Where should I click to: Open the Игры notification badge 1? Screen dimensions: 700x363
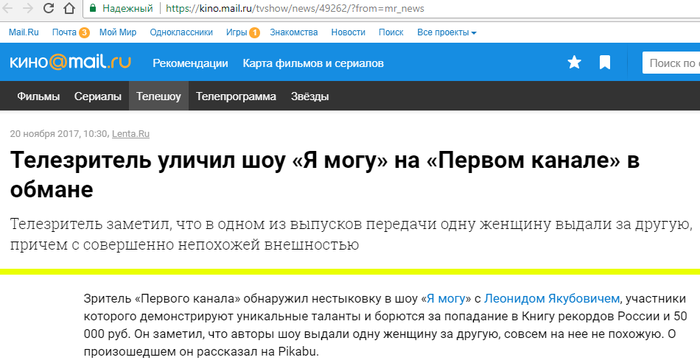(x=254, y=33)
